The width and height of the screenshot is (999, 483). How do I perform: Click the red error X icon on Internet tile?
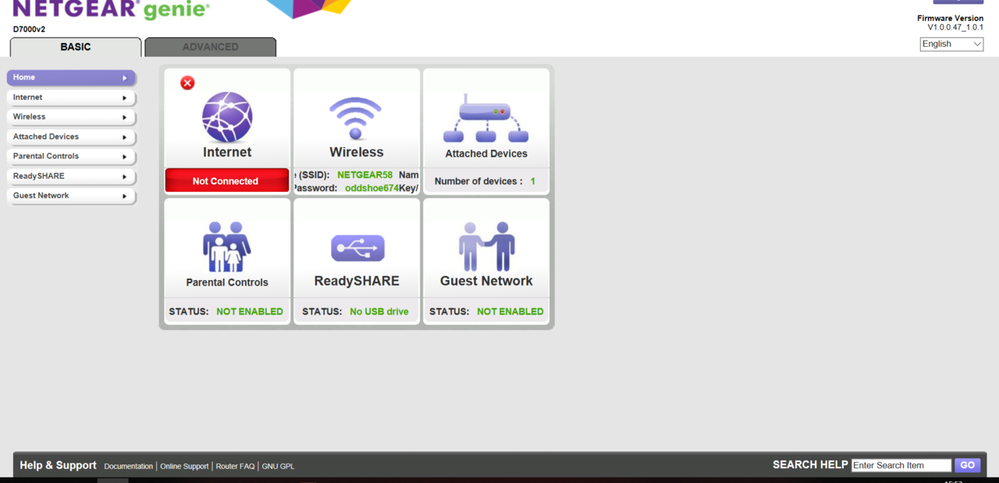tap(187, 83)
